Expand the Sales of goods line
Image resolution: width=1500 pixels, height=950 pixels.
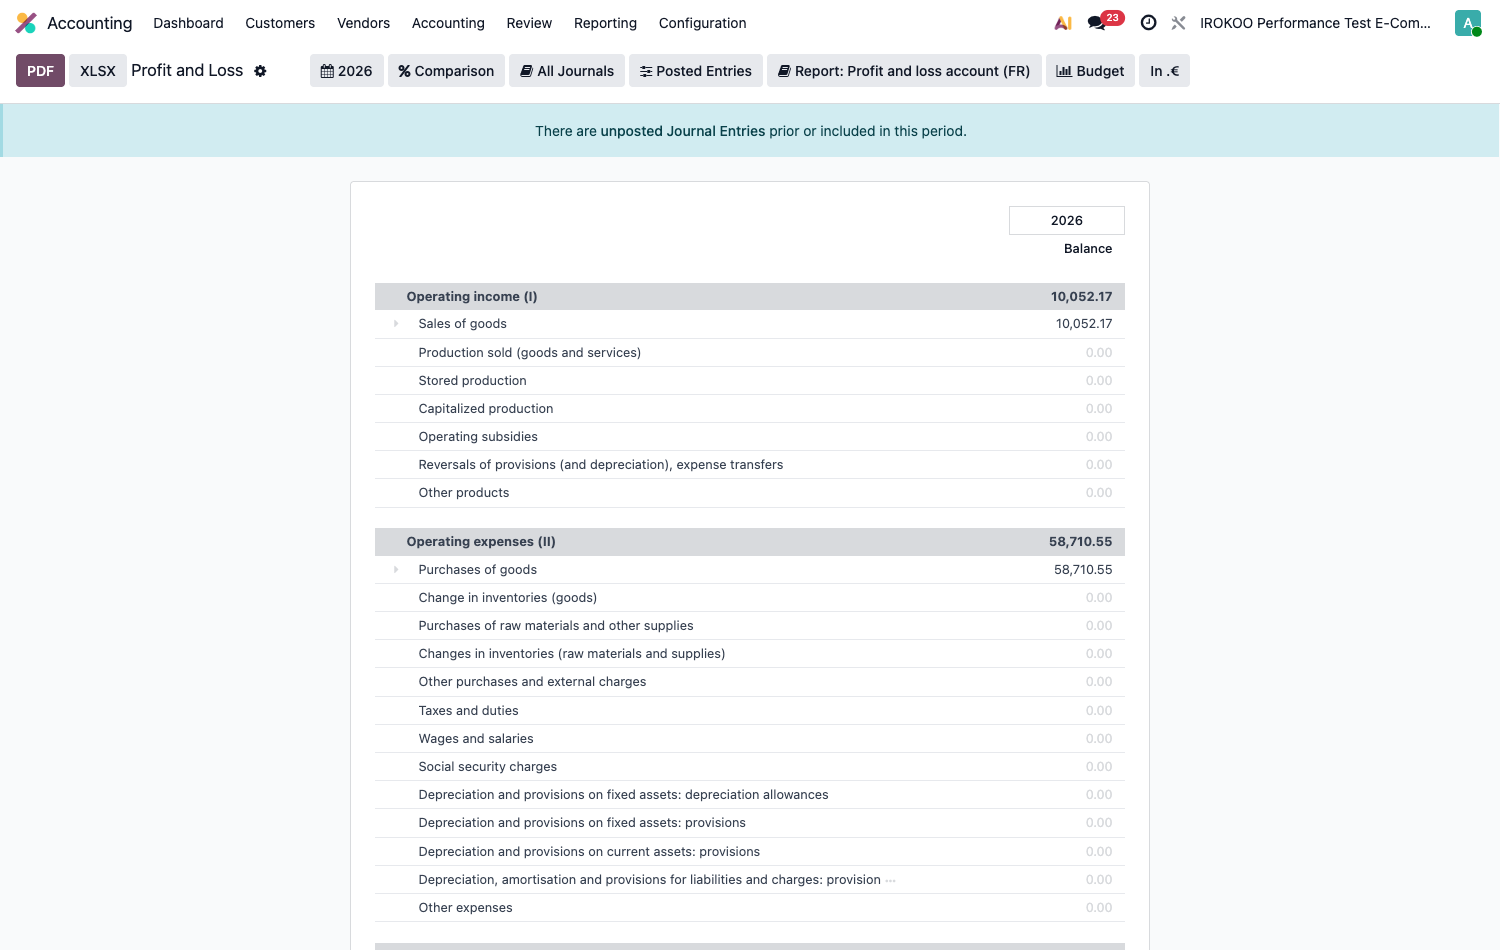[x=396, y=324]
